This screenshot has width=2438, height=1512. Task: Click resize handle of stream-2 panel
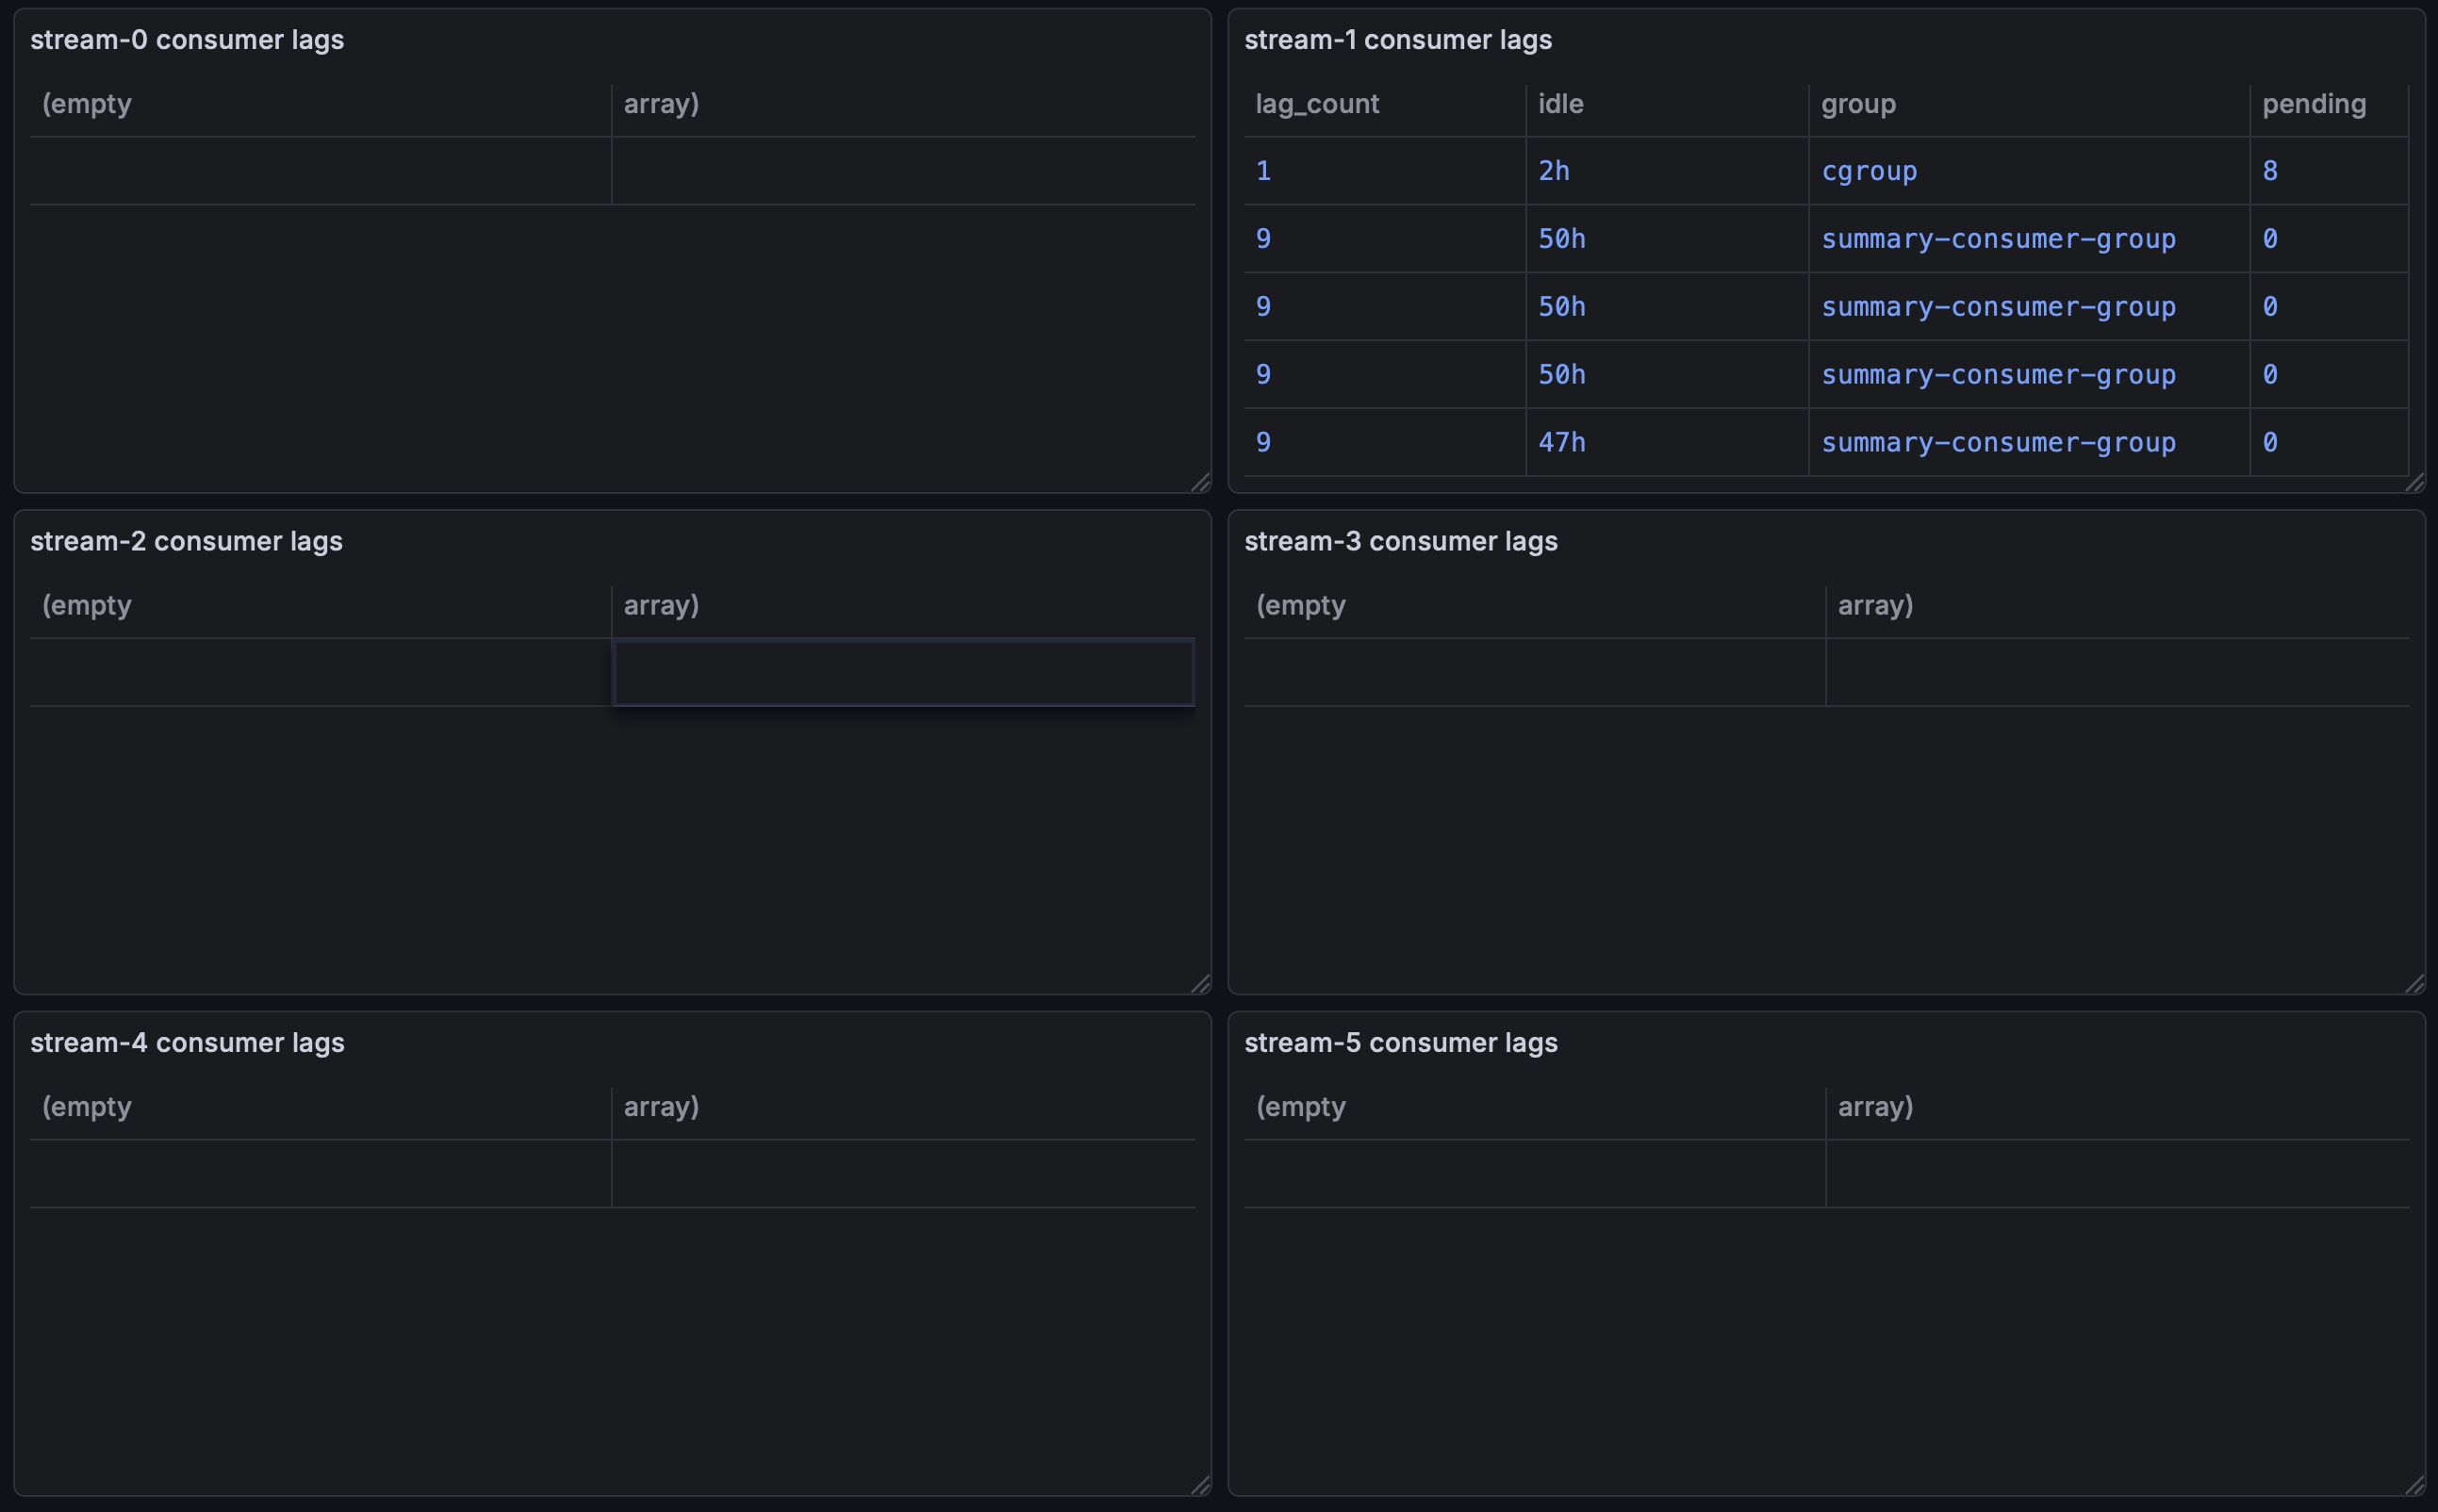click(1201, 984)
